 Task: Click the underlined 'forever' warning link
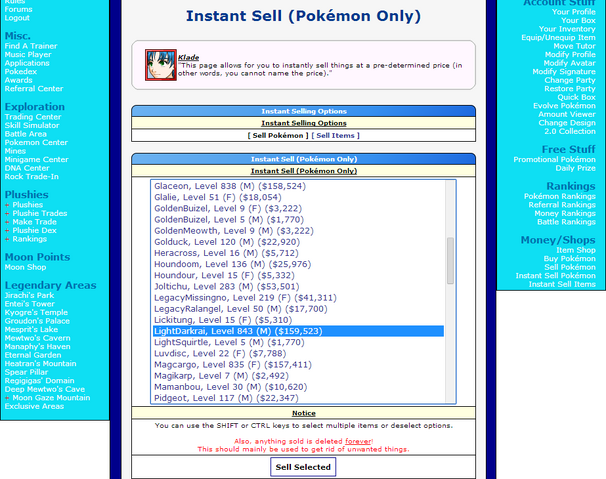358,441
